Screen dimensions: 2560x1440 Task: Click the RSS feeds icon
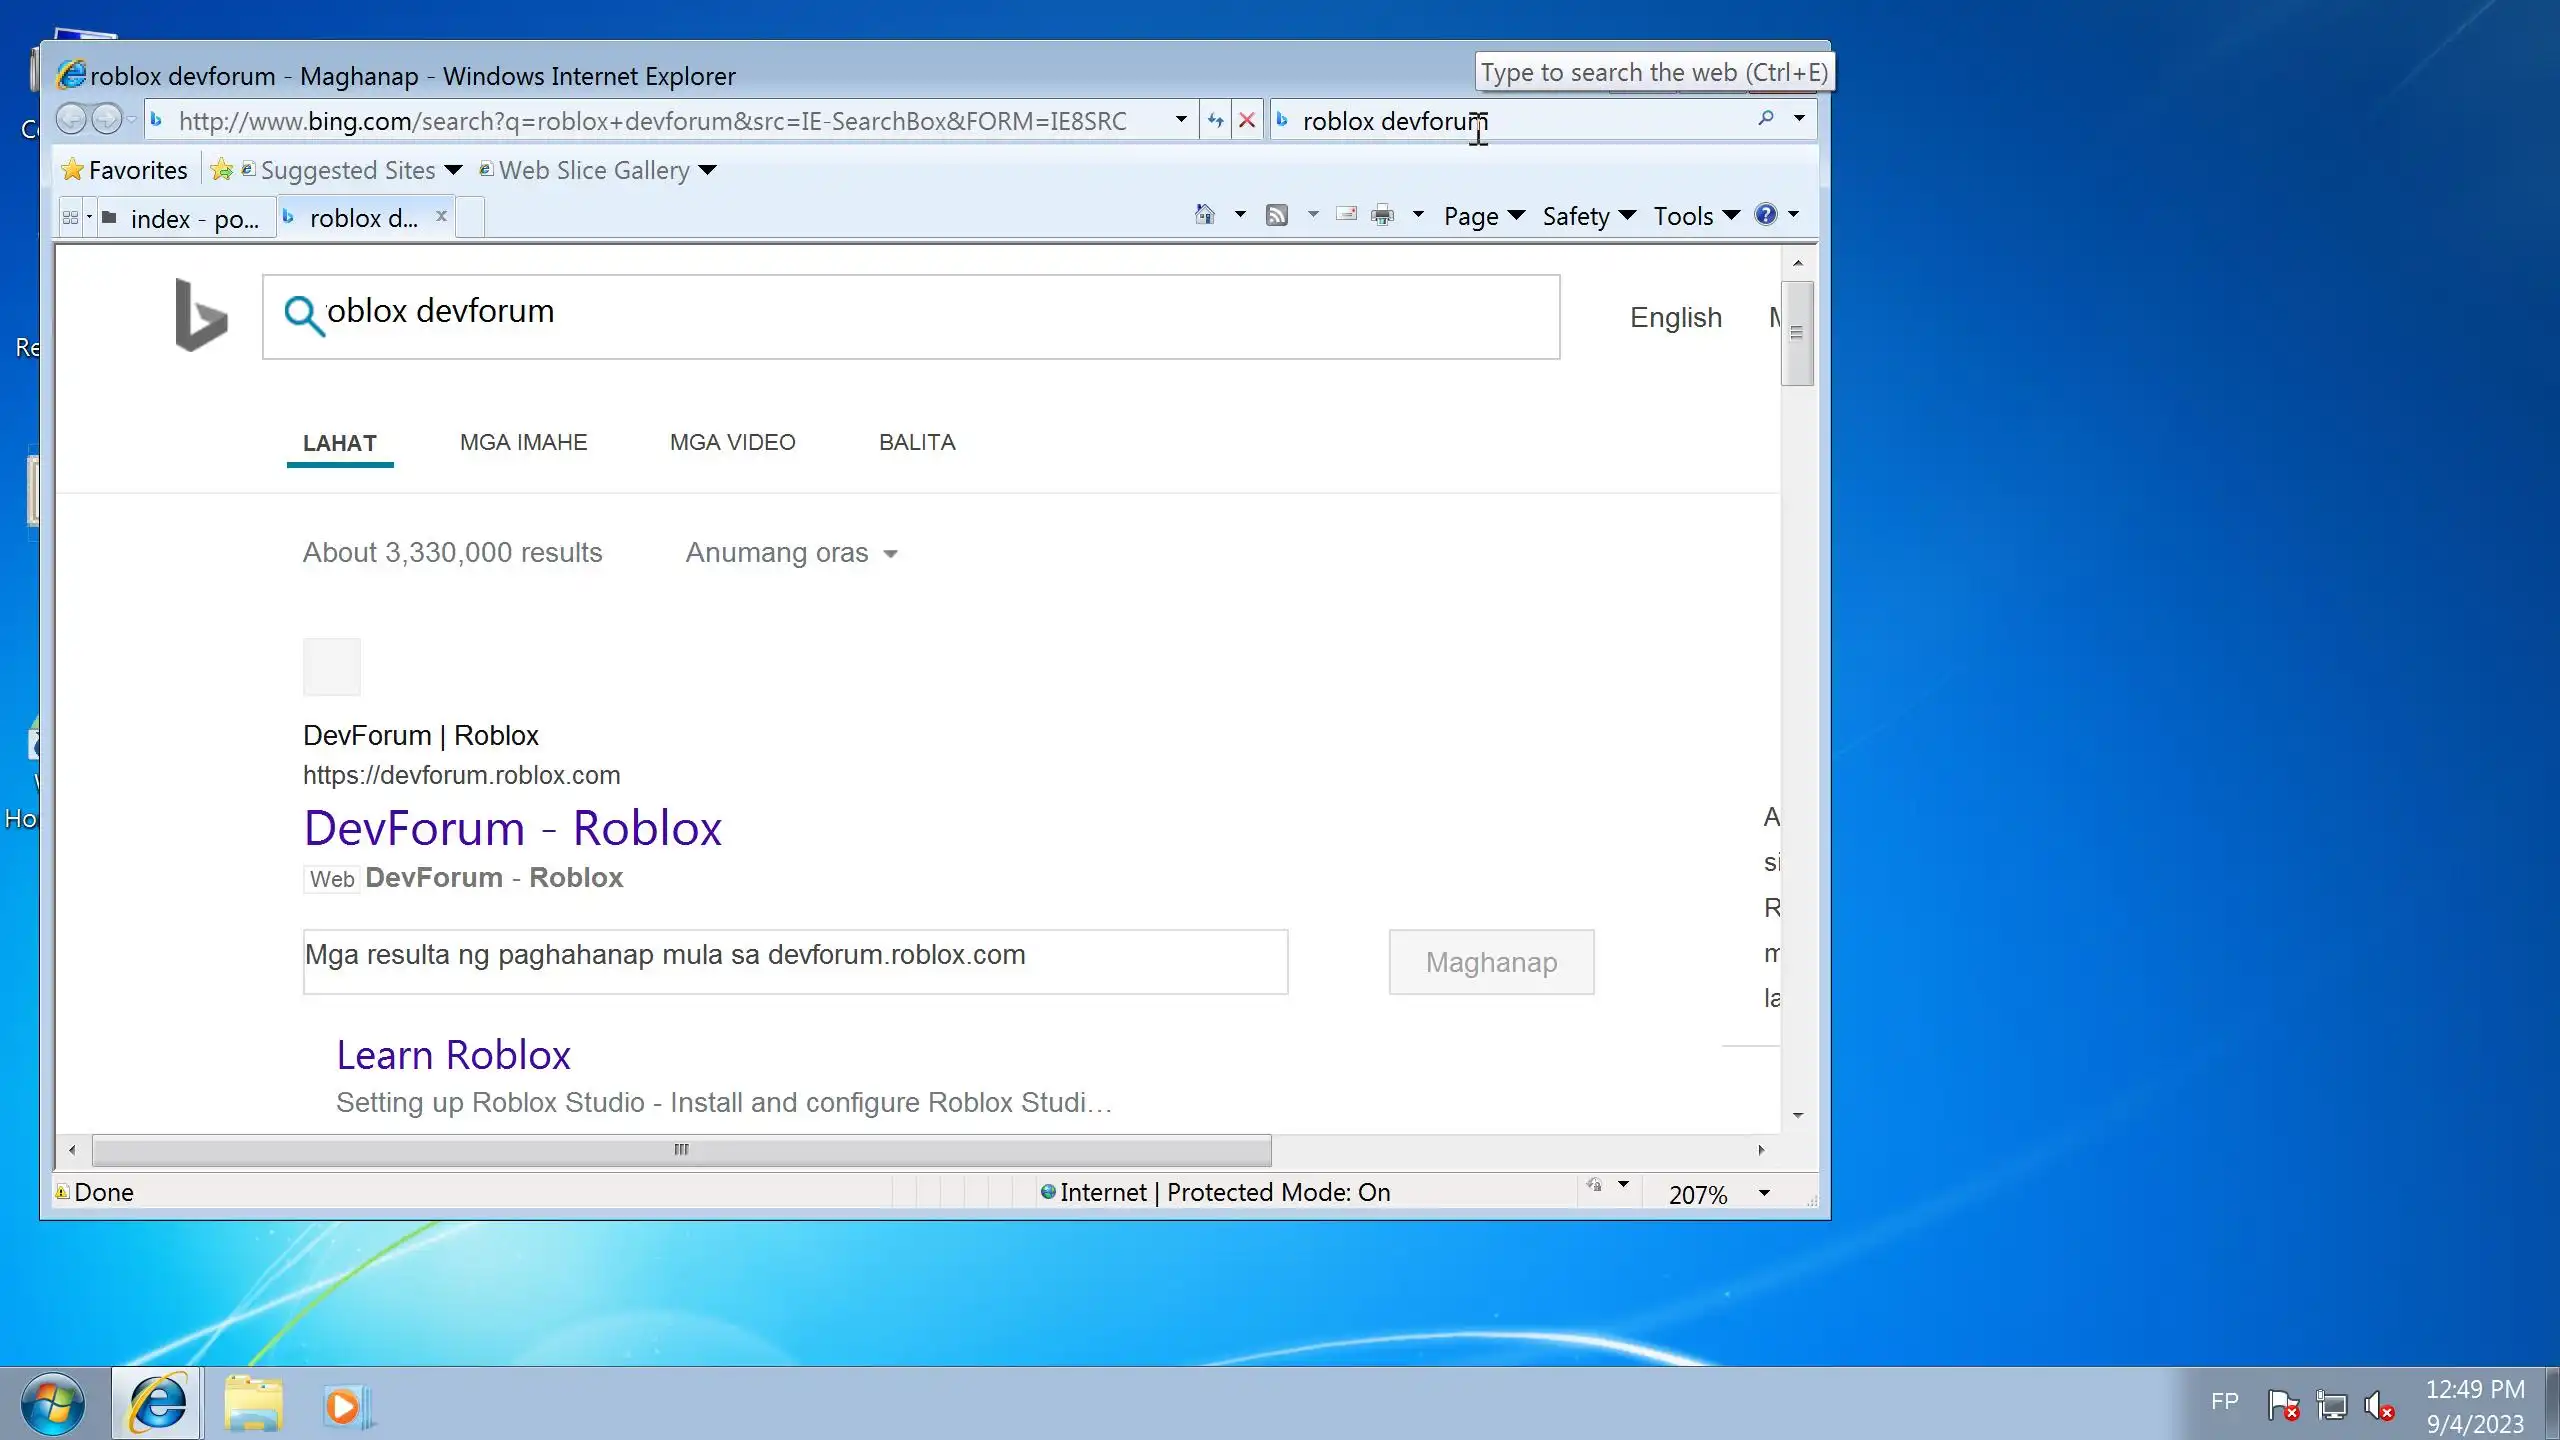pyautogui.click(x=1277, y=215)
